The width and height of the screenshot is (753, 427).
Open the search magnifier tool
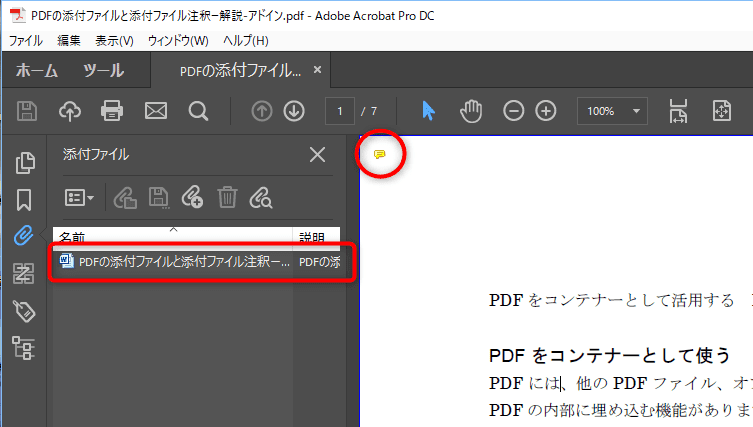pos(198,111)
